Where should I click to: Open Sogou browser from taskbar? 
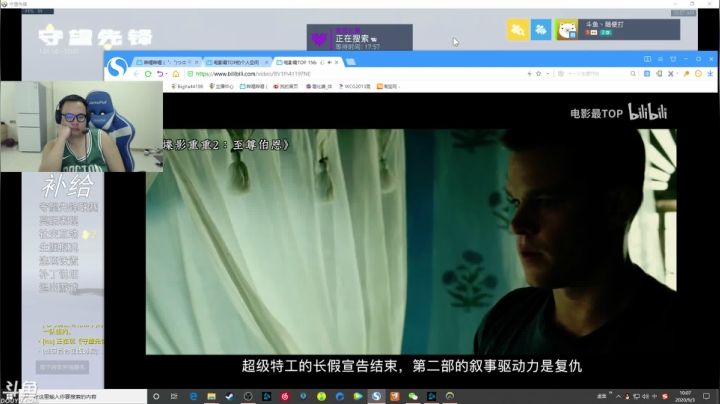376,396
